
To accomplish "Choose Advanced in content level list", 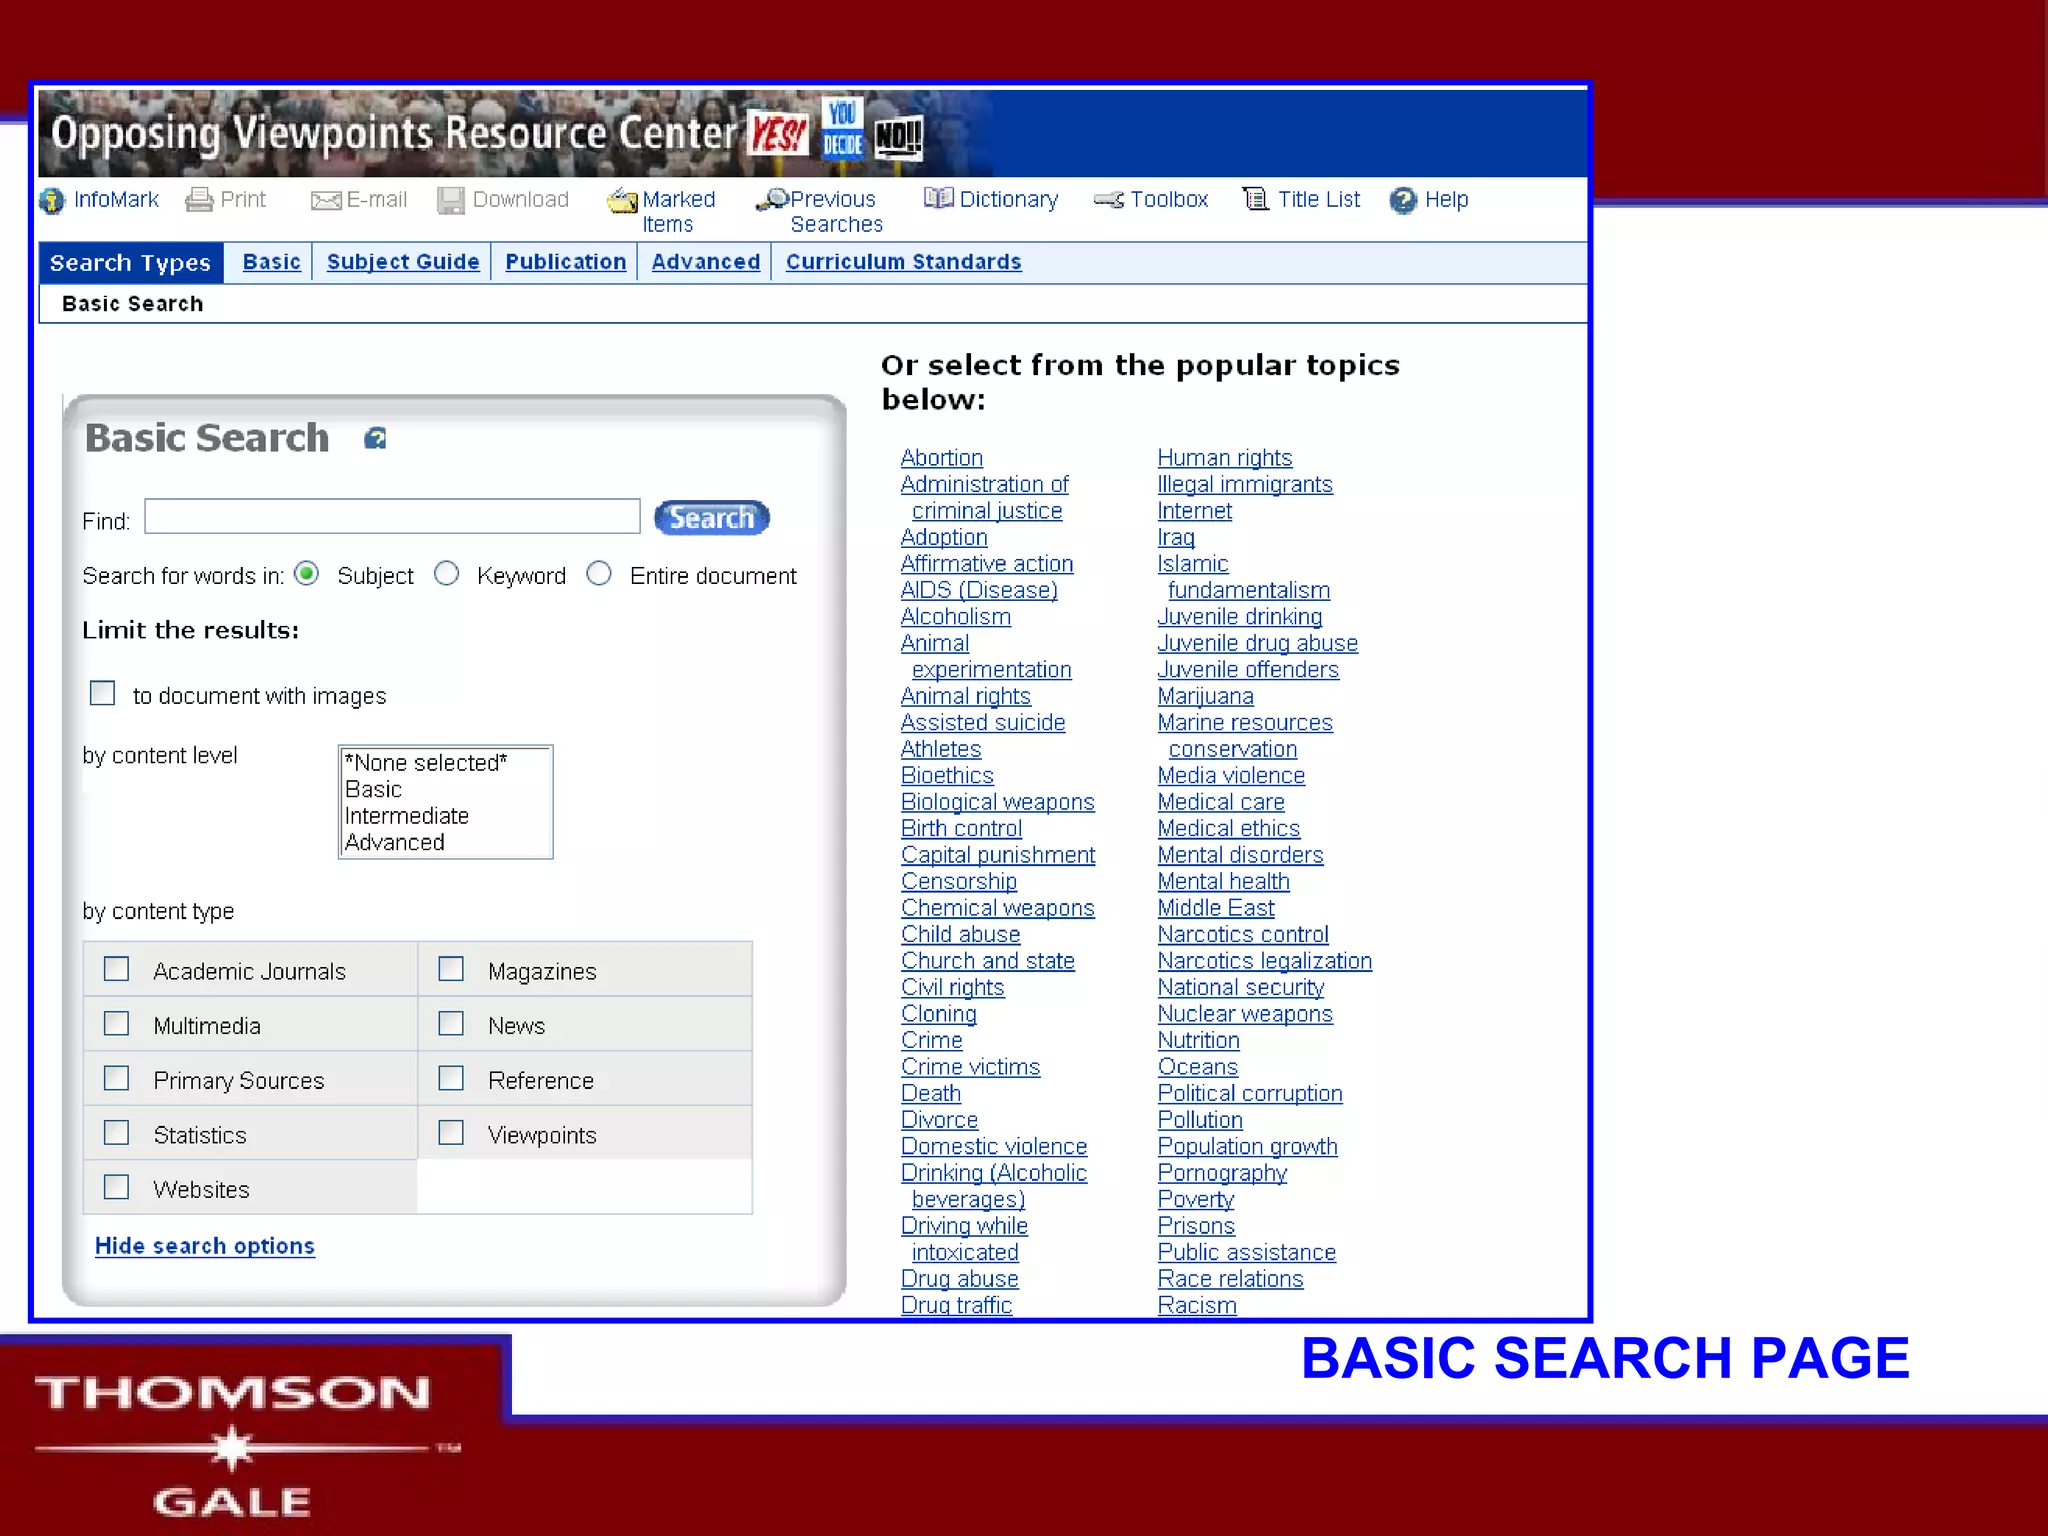I will click(x=394, y=843).
